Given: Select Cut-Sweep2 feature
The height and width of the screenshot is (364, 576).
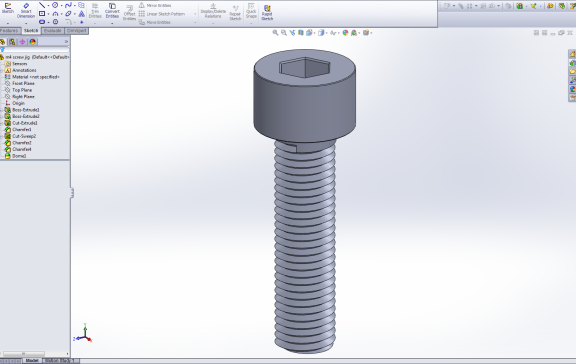Looking at the screenshot, I should (24, 136).
